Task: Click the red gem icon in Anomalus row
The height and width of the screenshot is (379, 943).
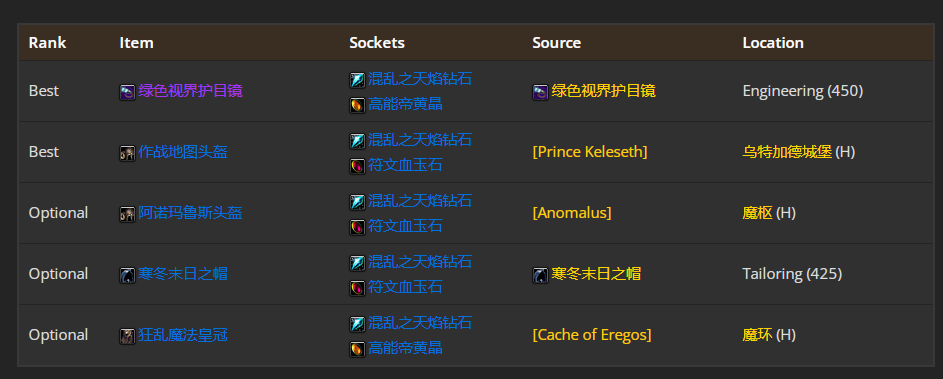Action: pyautogui.click(x=357, y=227)
